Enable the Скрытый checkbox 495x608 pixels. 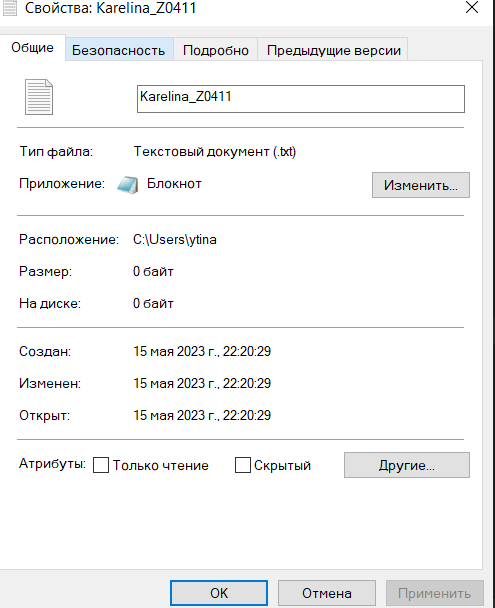pyautogui.click(x=243, y=465)
